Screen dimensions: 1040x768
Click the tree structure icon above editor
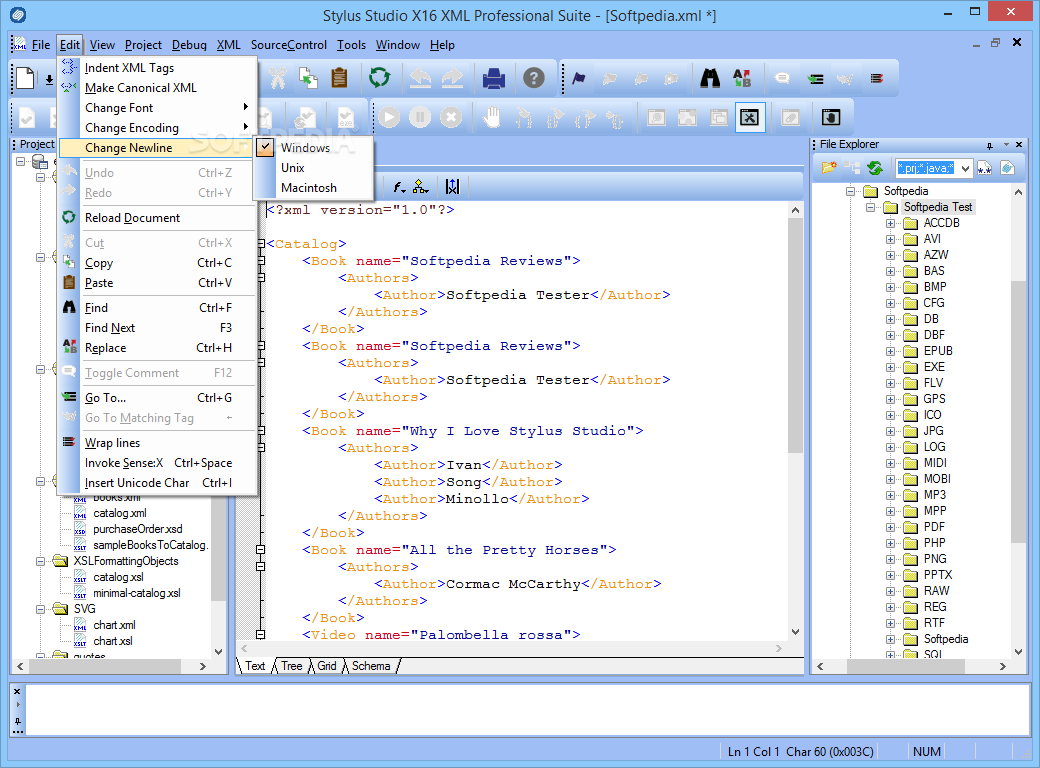(x=420, y=187)
